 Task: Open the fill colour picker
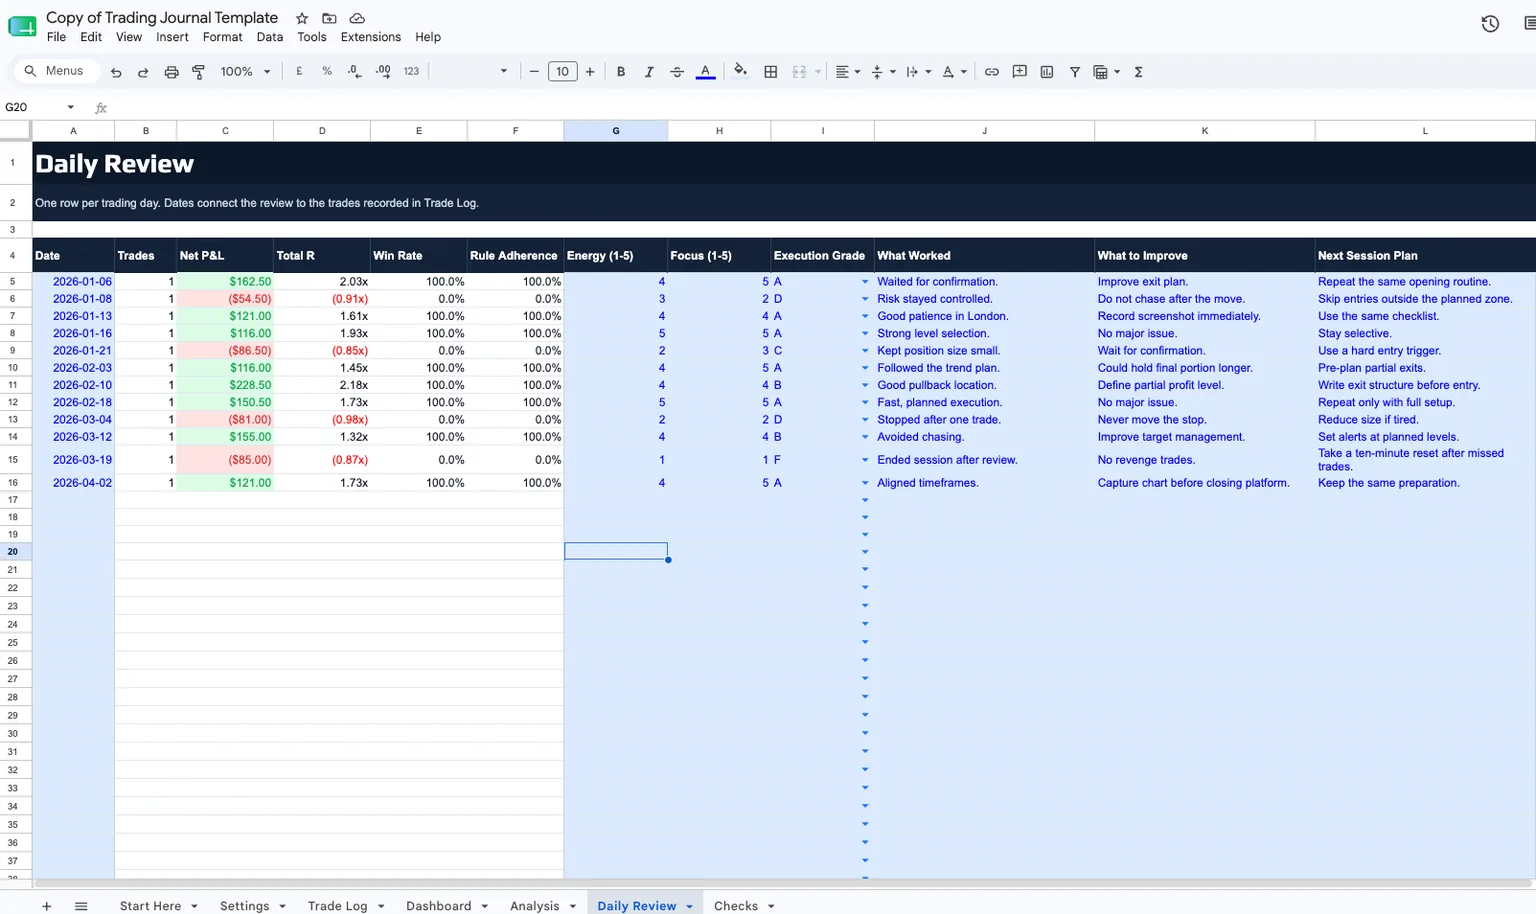[x=740, y=71]
